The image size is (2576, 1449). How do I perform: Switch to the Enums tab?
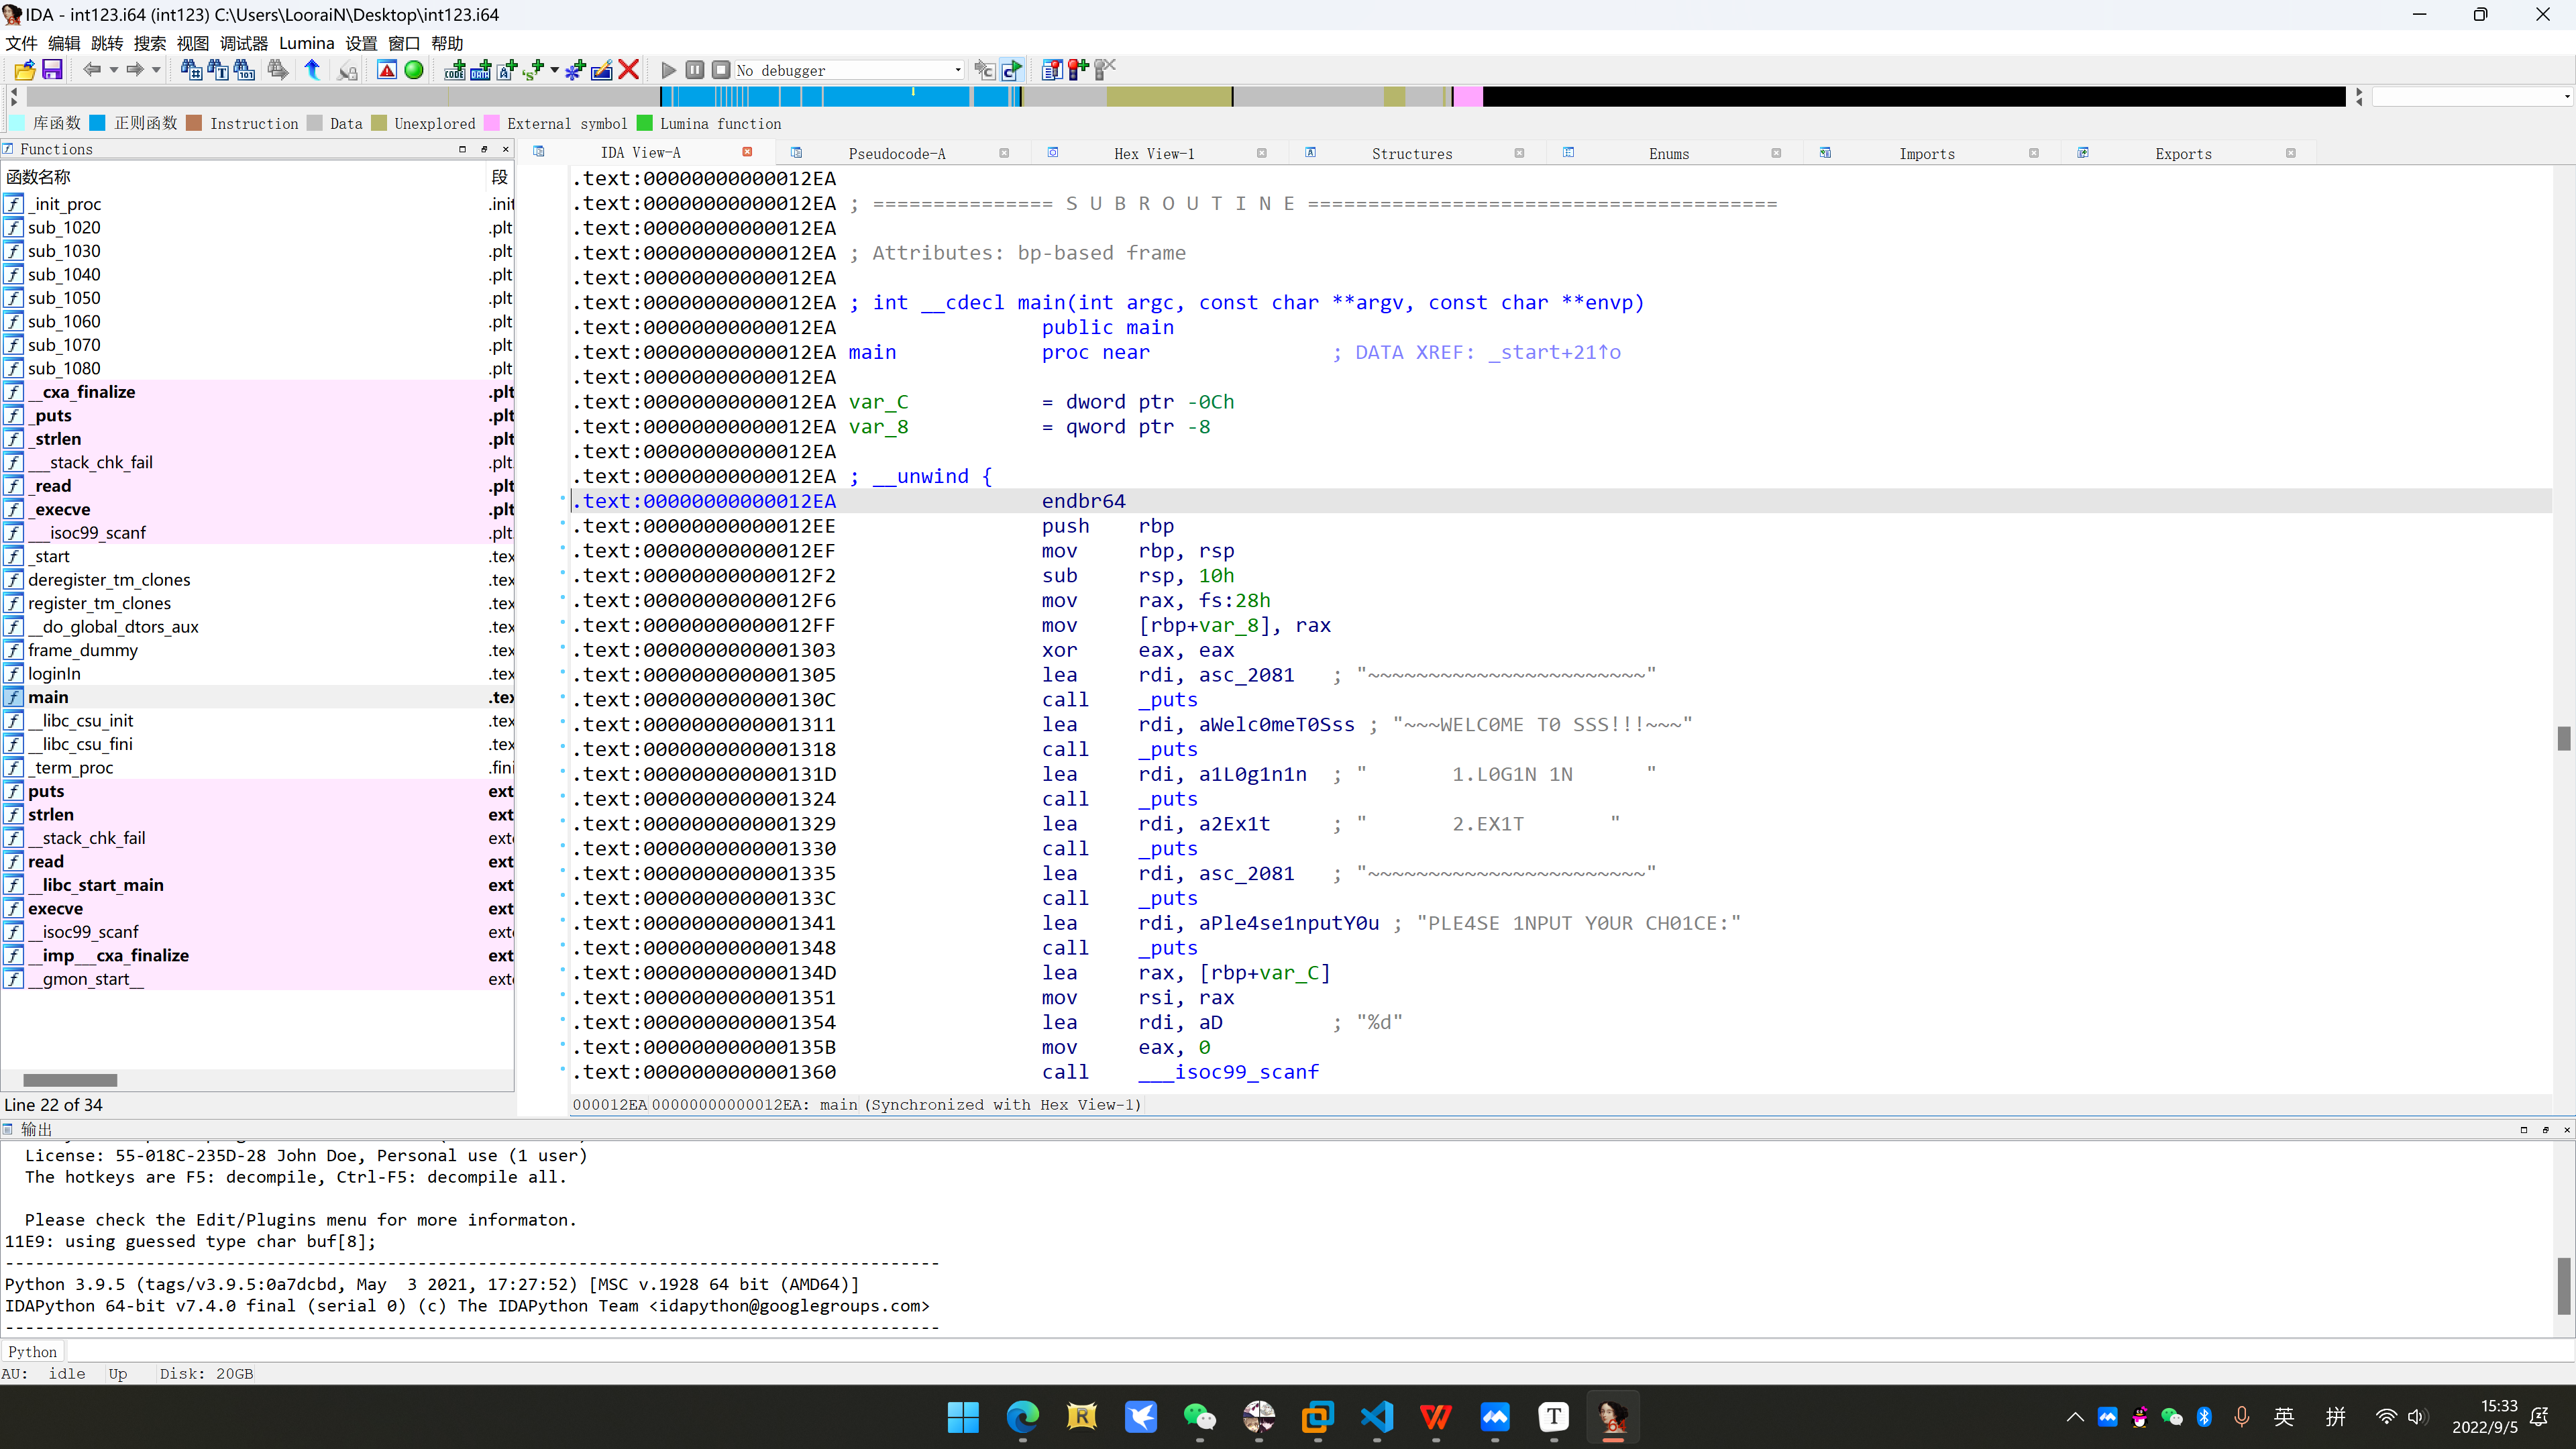1669,153
